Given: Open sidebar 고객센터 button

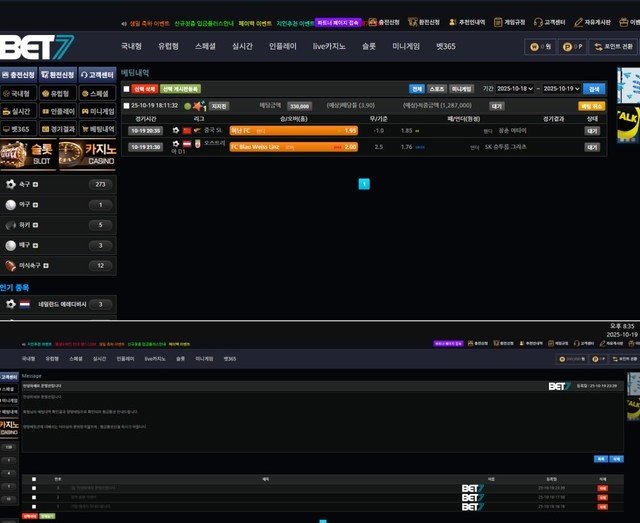Looking at the screenshot, I should pyautogui.click(x=97, y=75).
